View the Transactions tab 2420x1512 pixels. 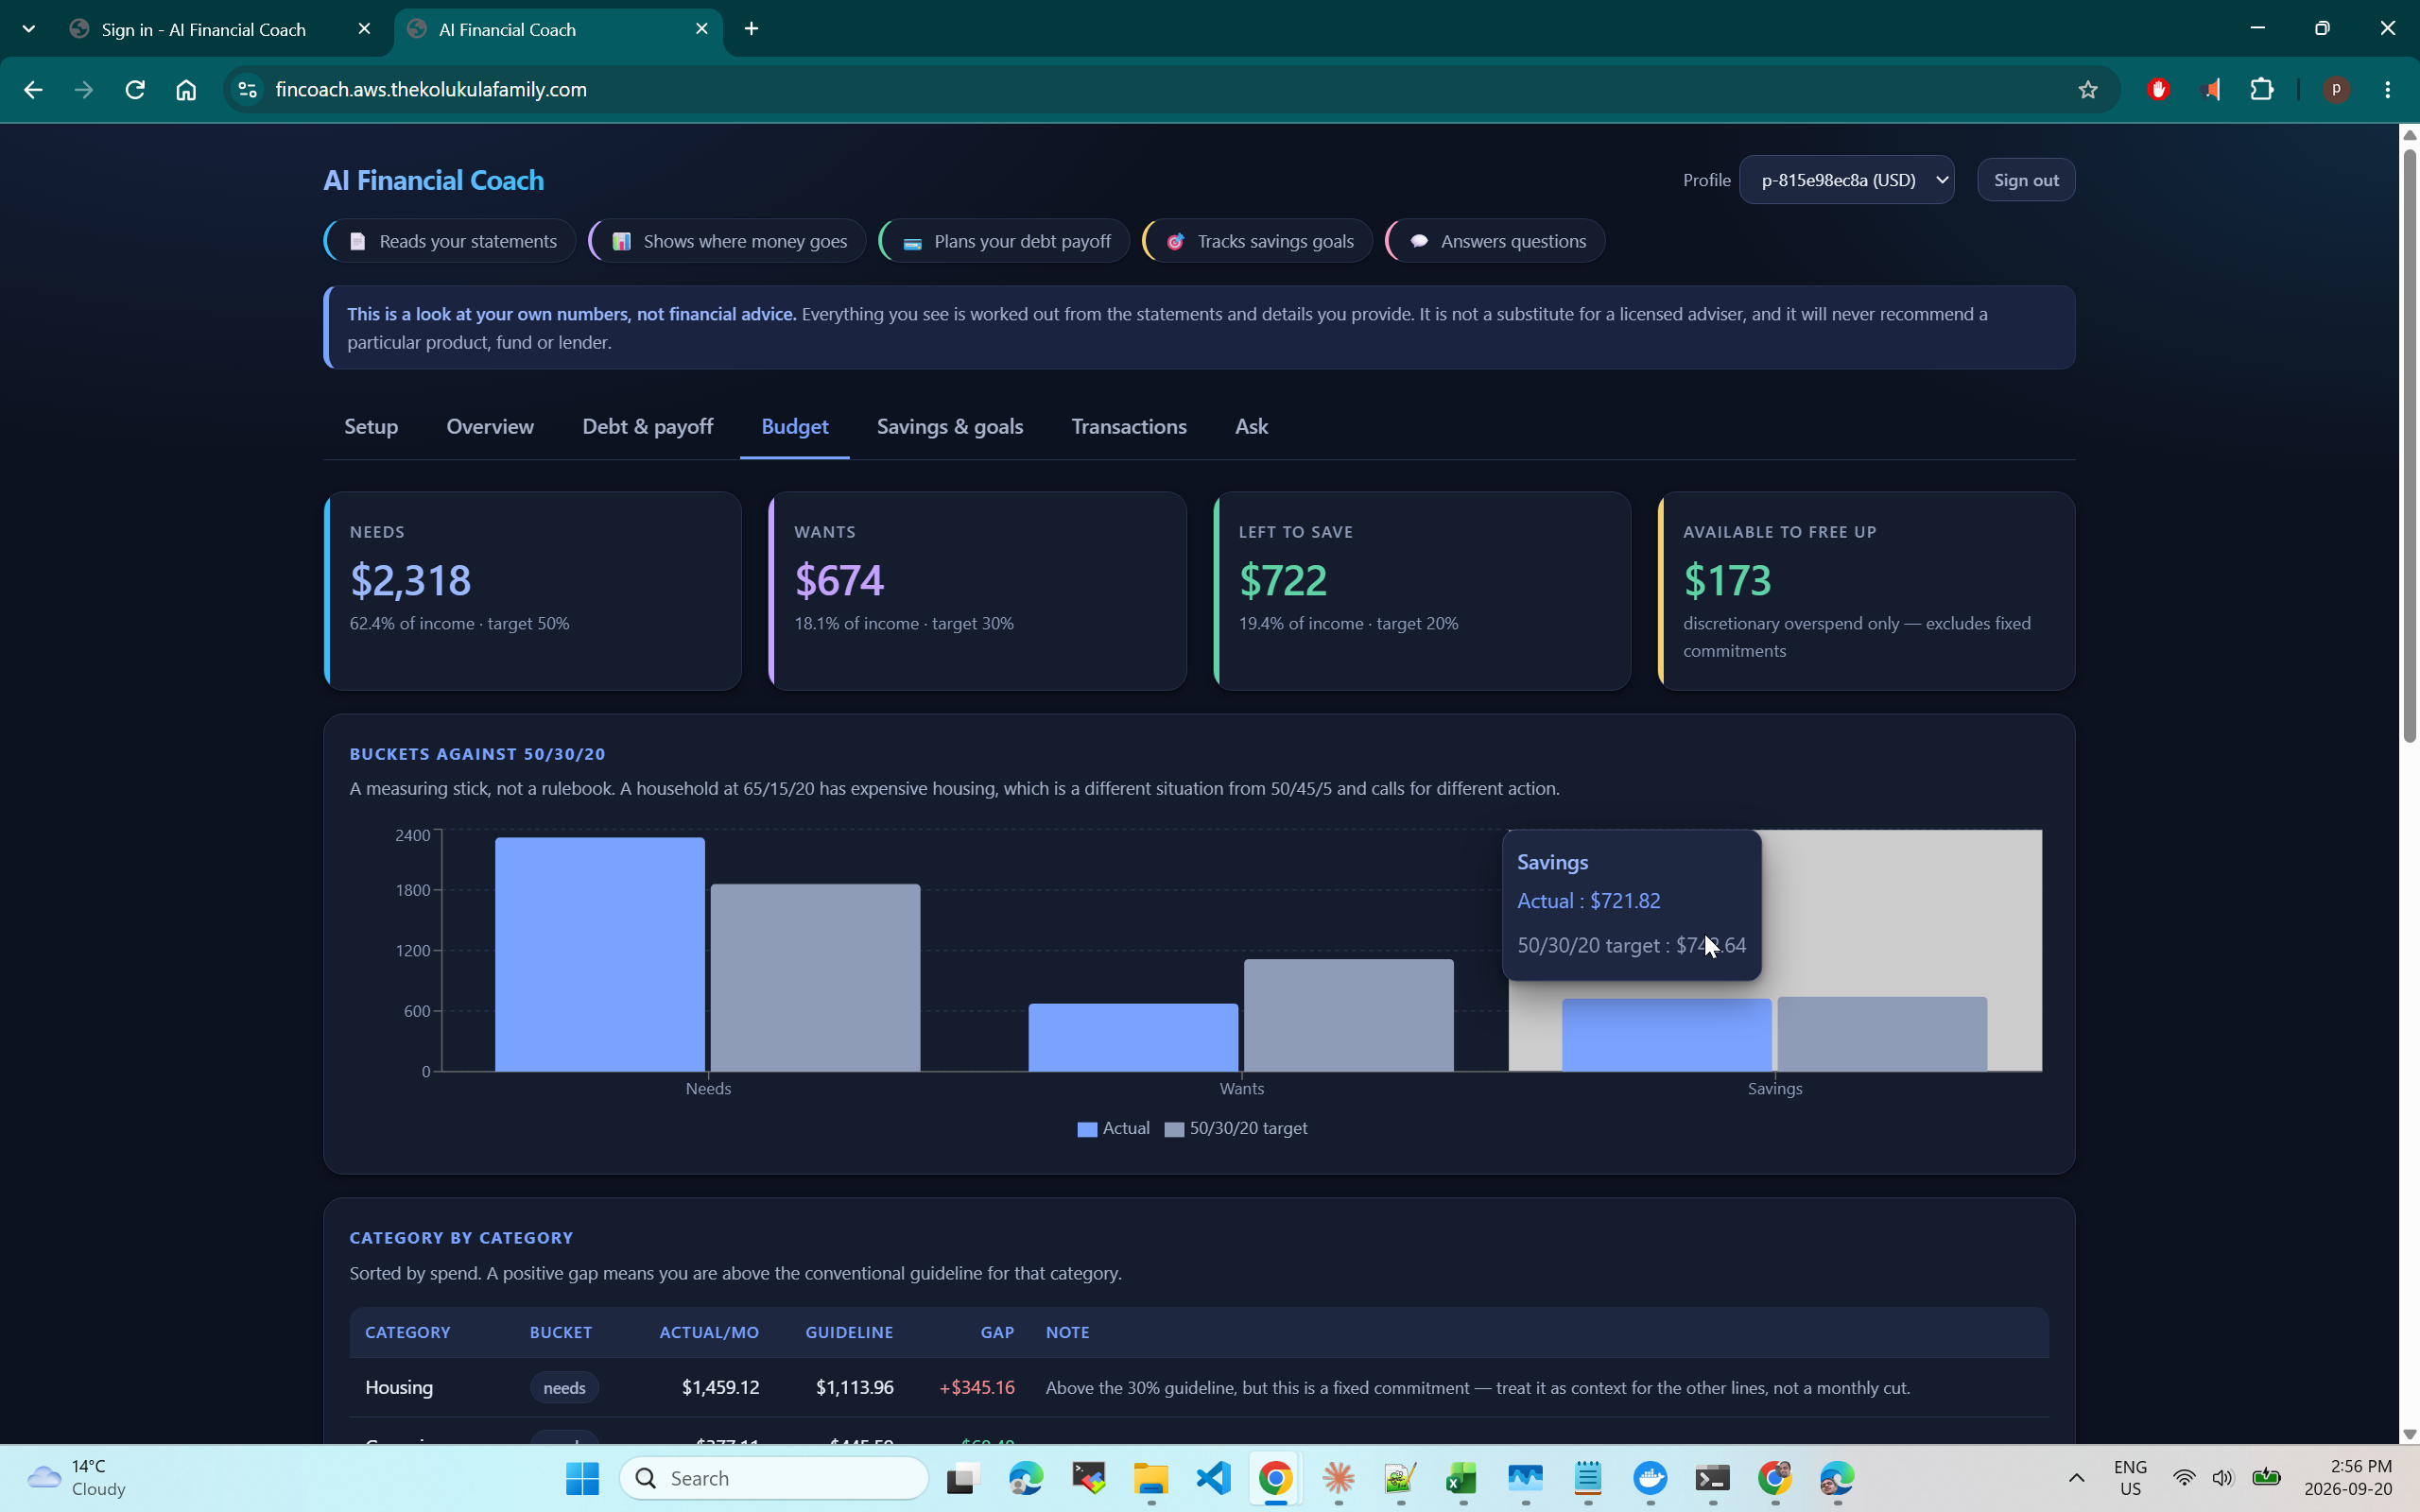1129,427
